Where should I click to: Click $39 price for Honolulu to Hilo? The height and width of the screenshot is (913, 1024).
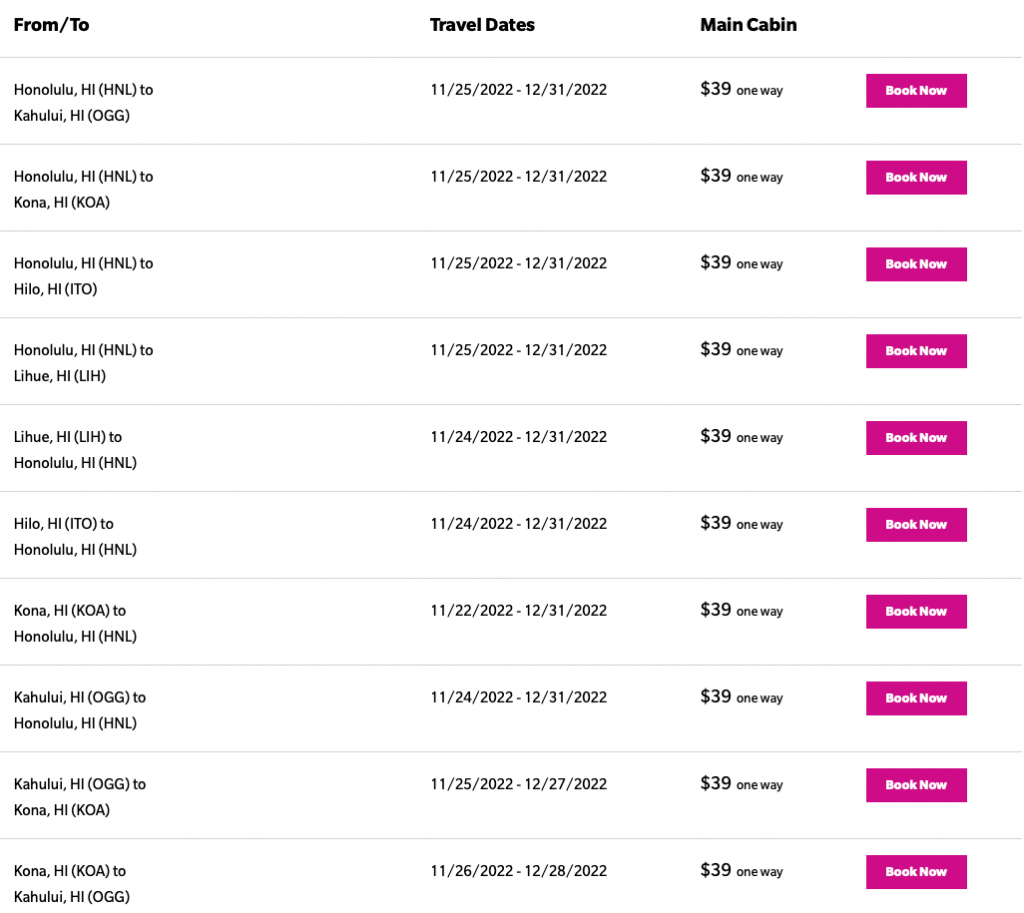[x=716, y=263]
